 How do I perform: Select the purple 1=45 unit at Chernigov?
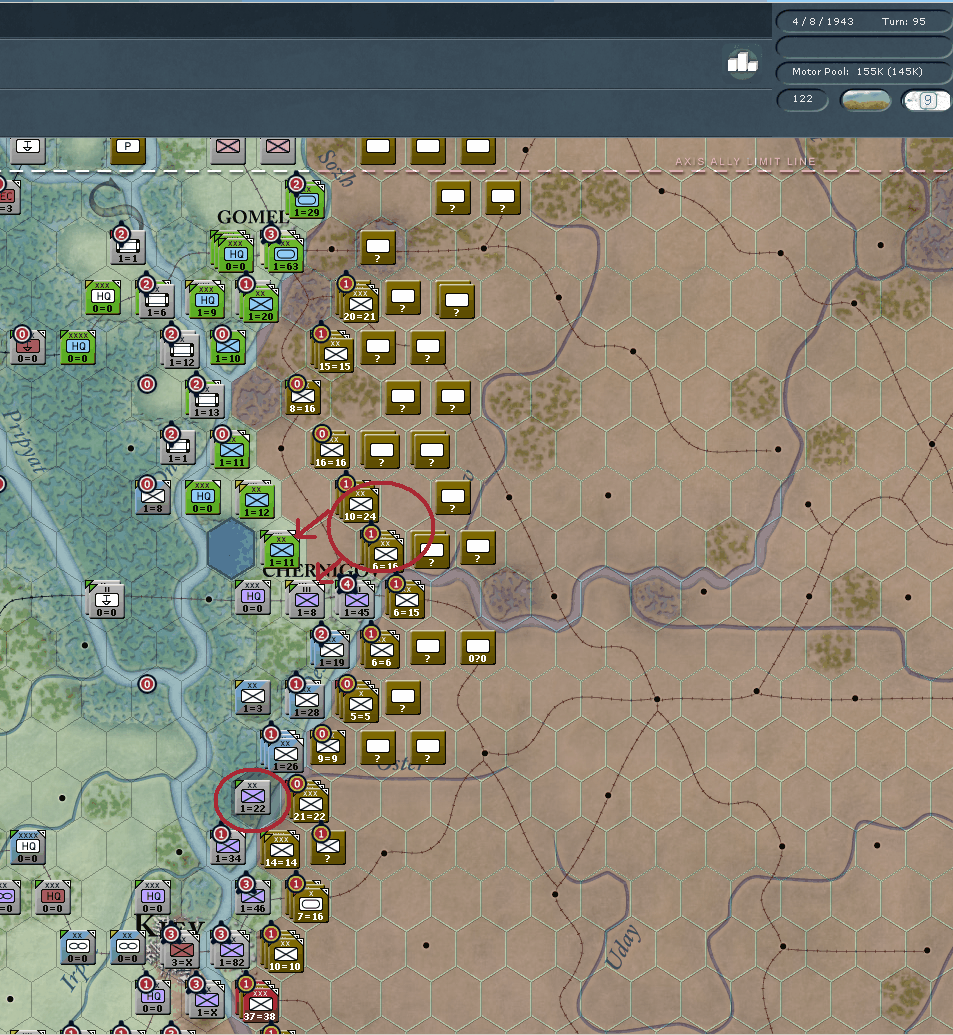356,601
